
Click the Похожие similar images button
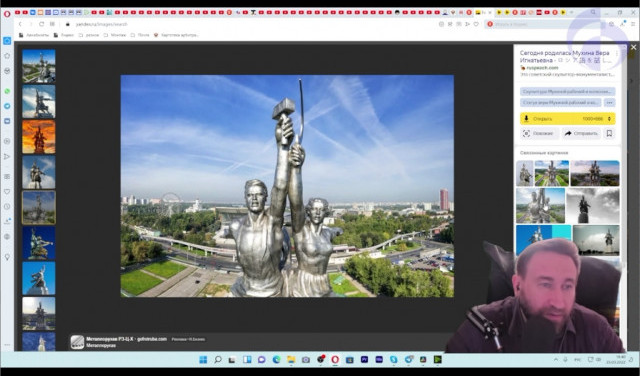pyautogui.click(x=540, y=133)
